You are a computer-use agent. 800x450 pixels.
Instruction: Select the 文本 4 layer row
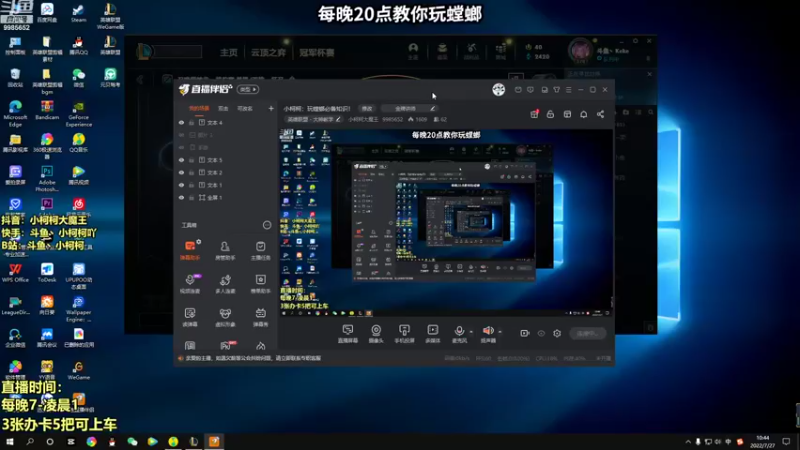pos(226,122)
